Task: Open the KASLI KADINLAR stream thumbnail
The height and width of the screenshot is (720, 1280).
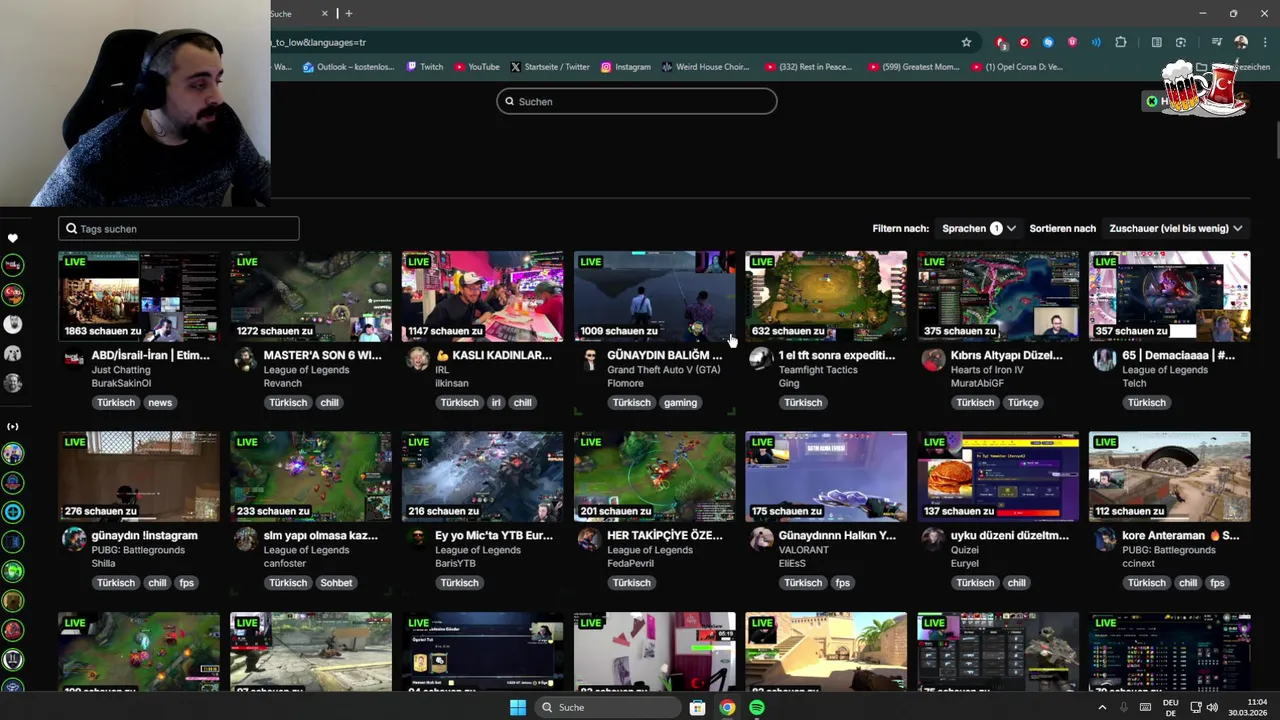Action: click(482, 296)
